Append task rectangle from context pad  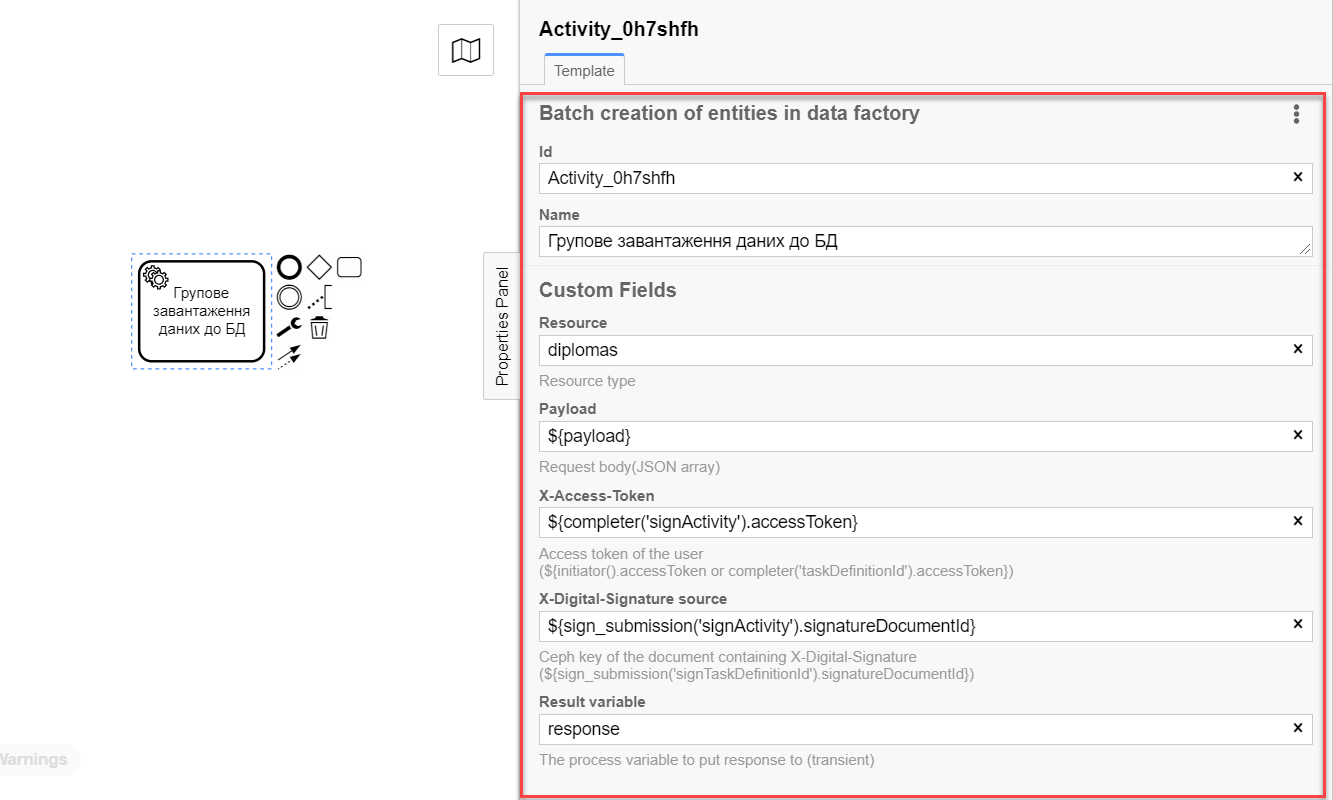(x=349, y=267)
